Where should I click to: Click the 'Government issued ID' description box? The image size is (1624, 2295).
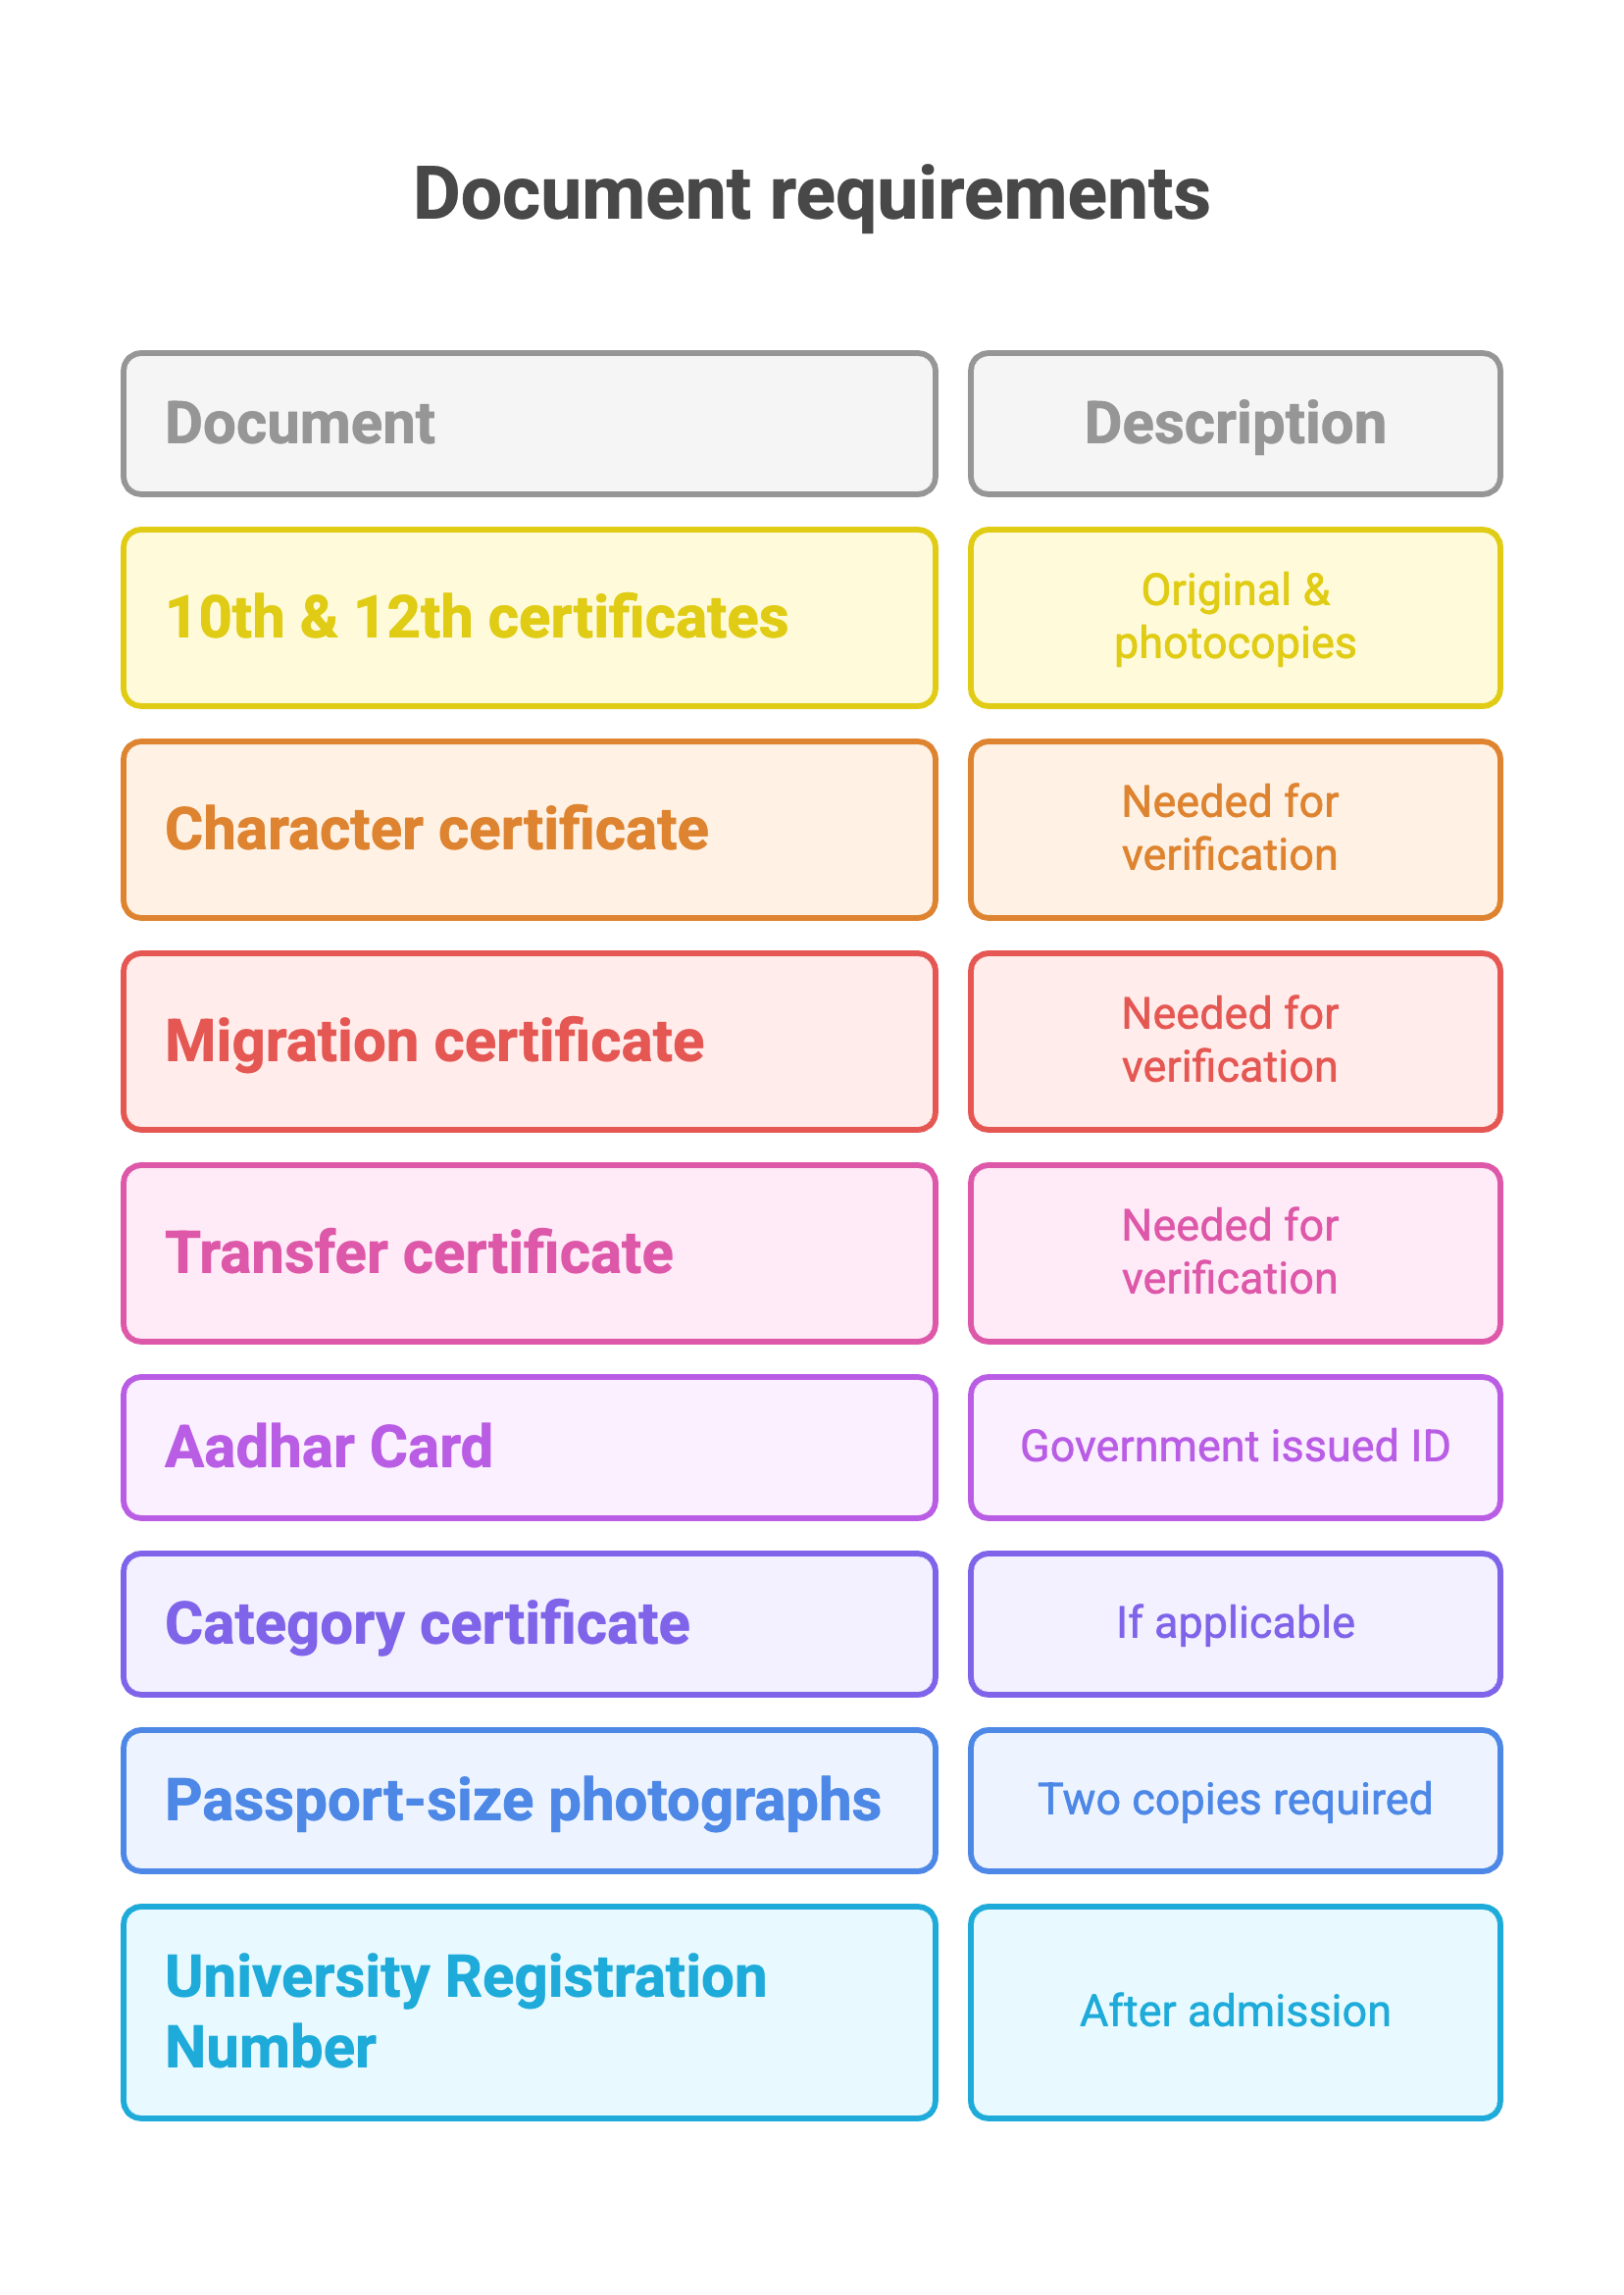1234,1447
